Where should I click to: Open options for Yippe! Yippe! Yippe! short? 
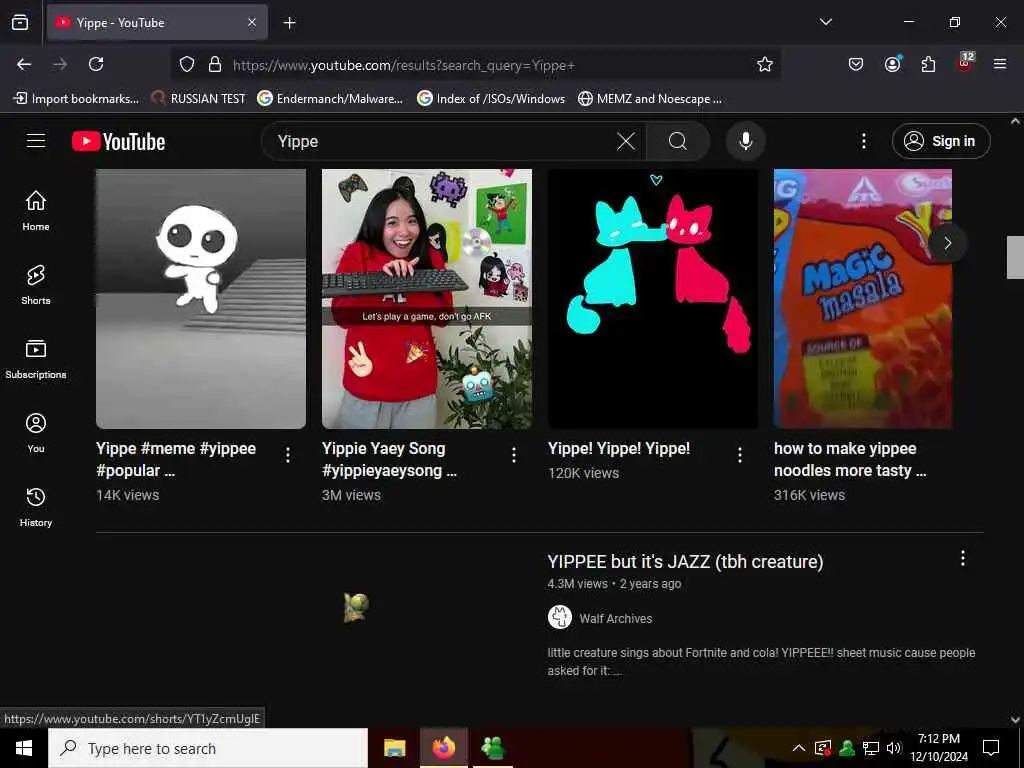(740, 455)
